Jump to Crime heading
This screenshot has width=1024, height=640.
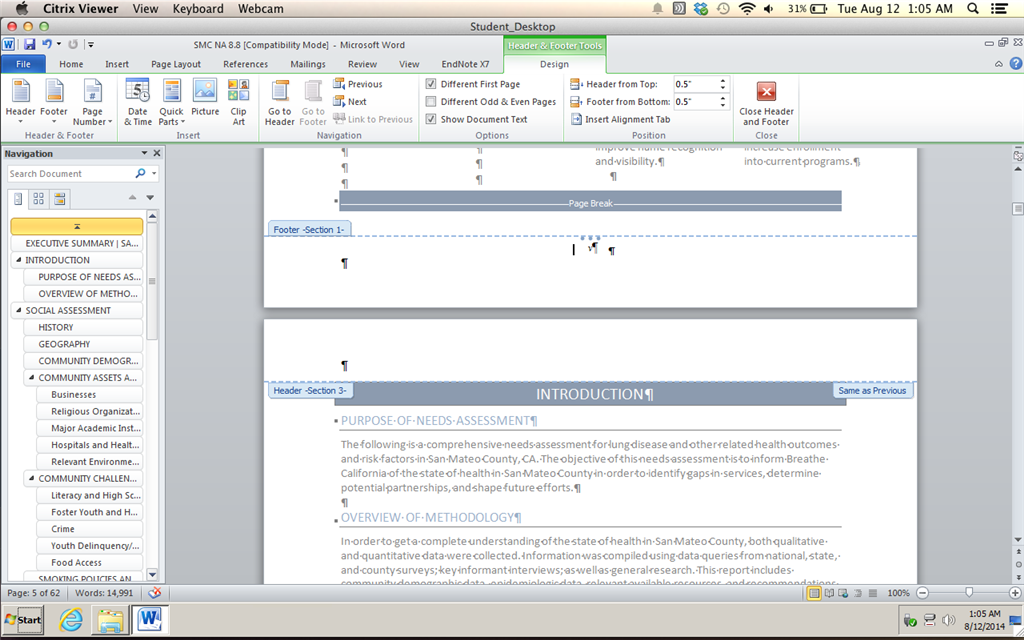(x=89, y=529)
